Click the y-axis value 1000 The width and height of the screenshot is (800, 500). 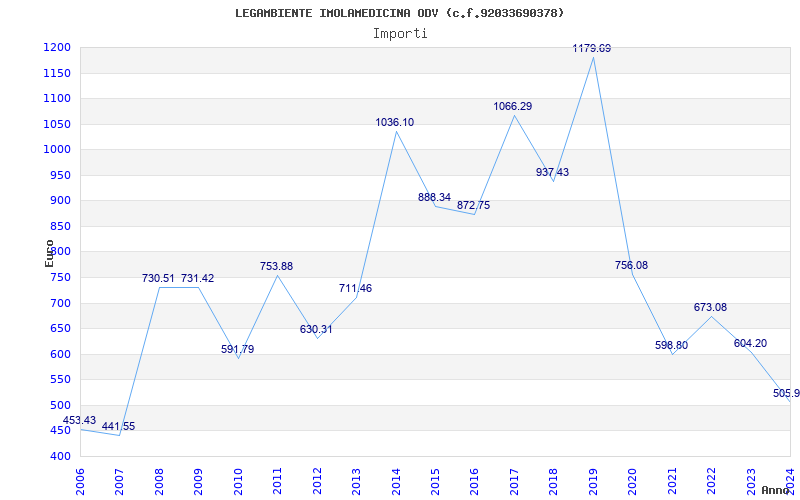[57, 150]
